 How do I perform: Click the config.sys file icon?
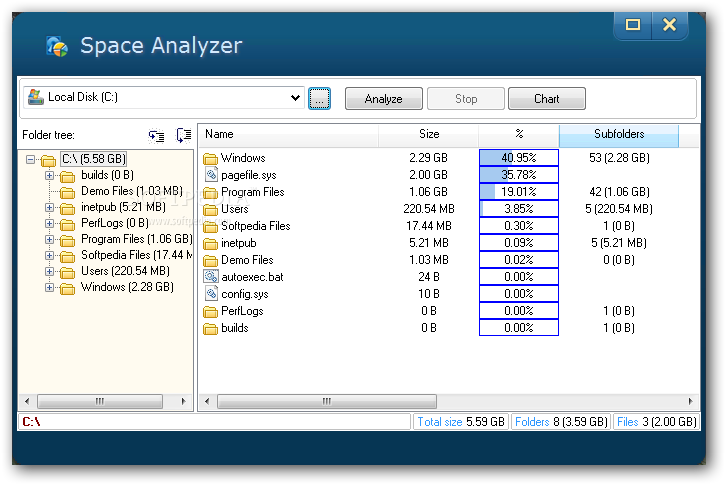(211, 294)
